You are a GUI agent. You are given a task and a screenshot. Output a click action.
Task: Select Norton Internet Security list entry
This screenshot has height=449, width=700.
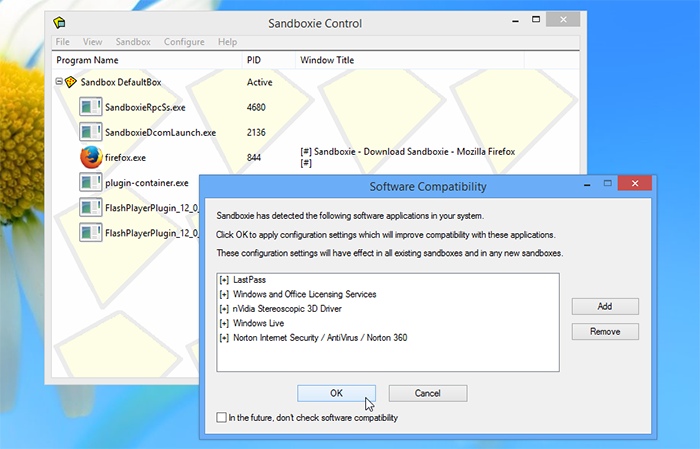click(319, 338)
